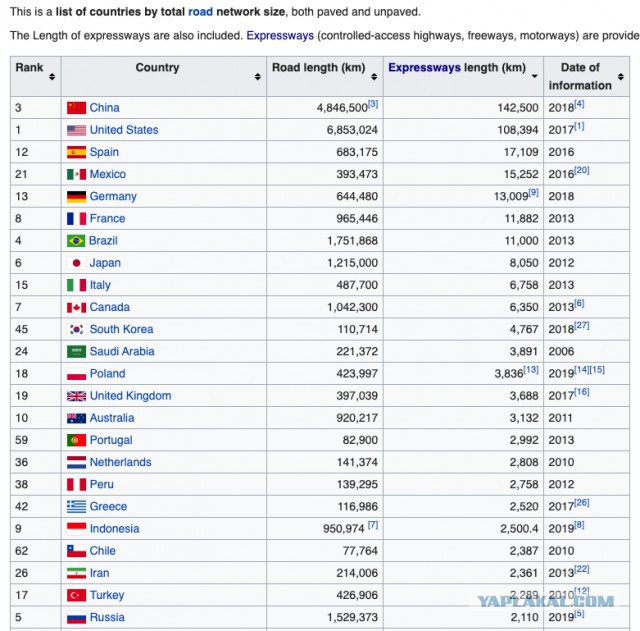The image size is (640, 631).
Task: Open the Germany country link
Action: (x=113, y=197)
